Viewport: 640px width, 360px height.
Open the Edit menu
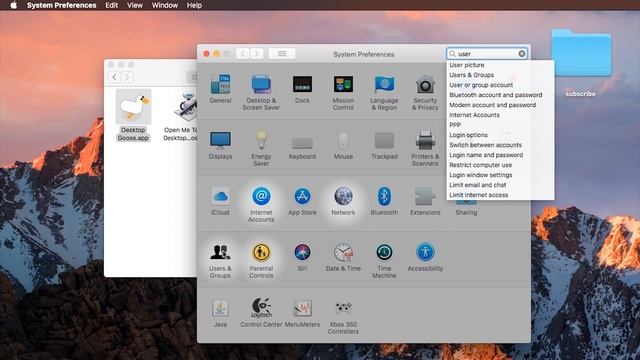[111, 5]
